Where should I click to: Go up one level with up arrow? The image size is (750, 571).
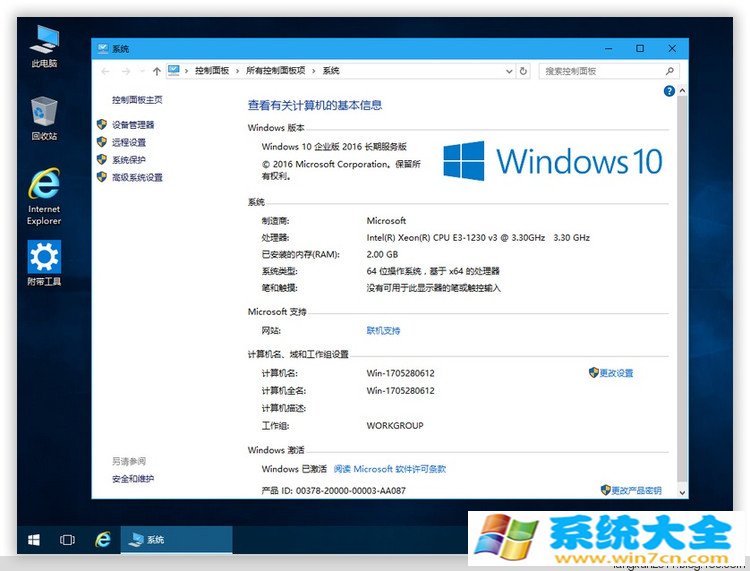click(157, 71)
